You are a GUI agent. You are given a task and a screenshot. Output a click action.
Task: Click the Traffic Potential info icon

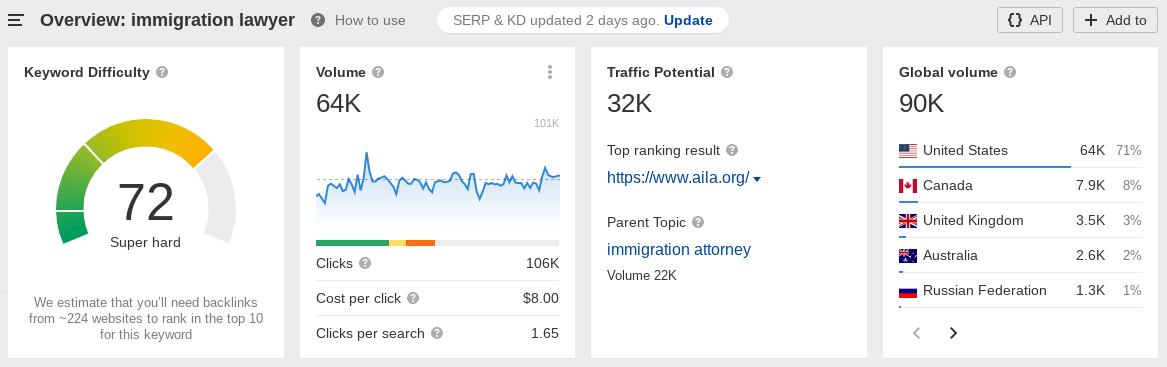tap(727, 72)
